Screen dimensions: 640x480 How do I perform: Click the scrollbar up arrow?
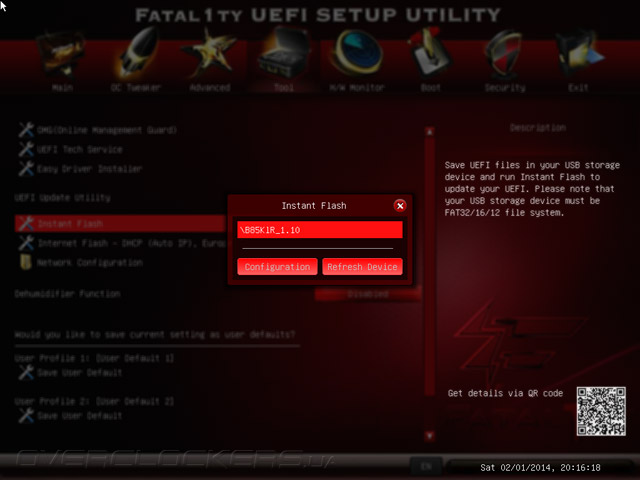coord(429,132)
